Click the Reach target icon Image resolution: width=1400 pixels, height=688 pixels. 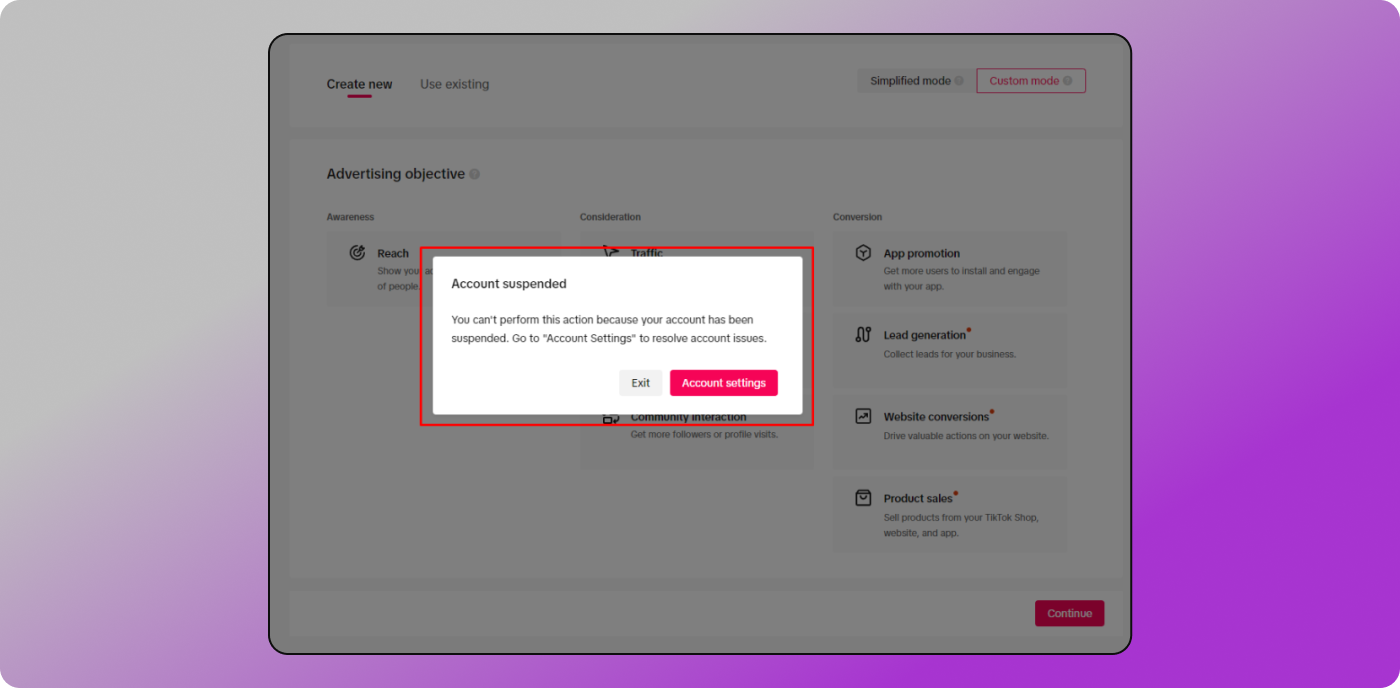(x=357, y=253)
